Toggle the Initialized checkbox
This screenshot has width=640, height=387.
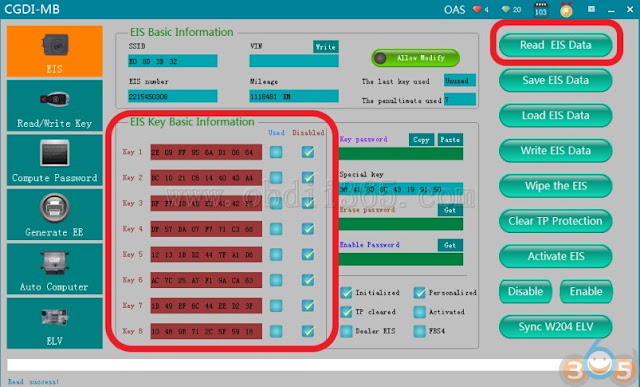click(346, 293)
